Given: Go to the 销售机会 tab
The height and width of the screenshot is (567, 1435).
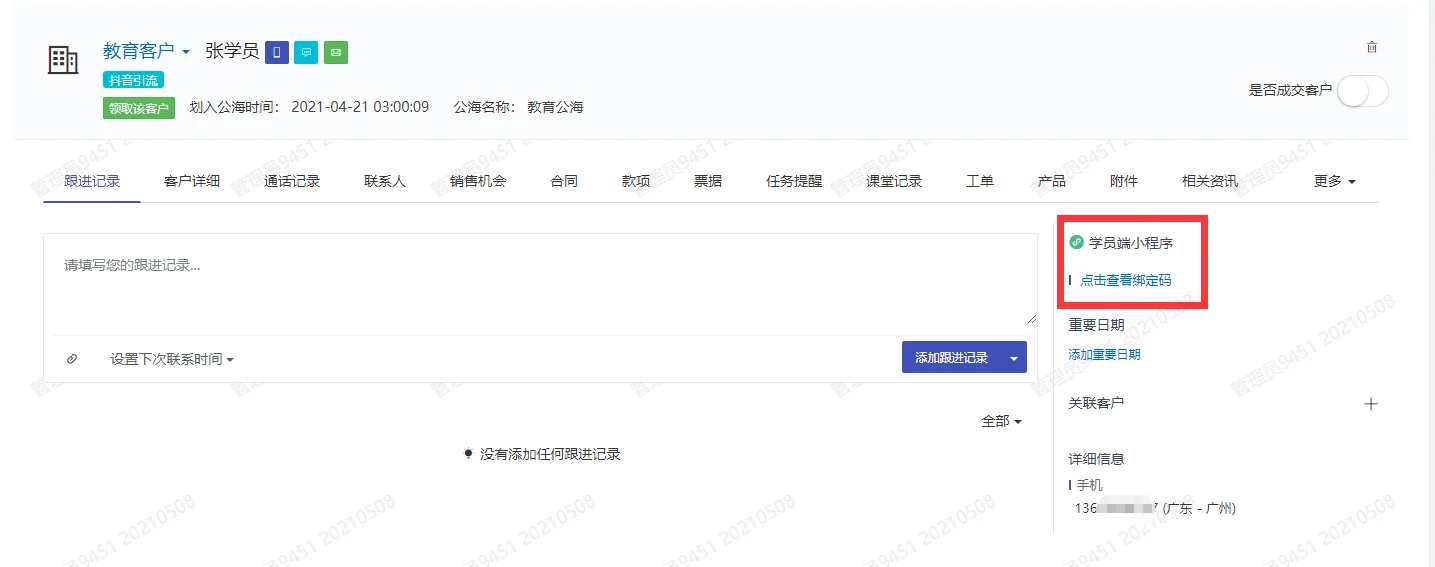Looking at the screenshot, I should click(478, 181).
